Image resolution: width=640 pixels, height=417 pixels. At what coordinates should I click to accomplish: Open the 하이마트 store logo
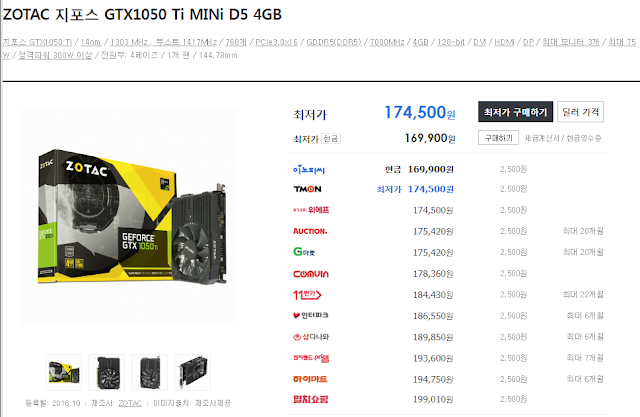(310, 379)
